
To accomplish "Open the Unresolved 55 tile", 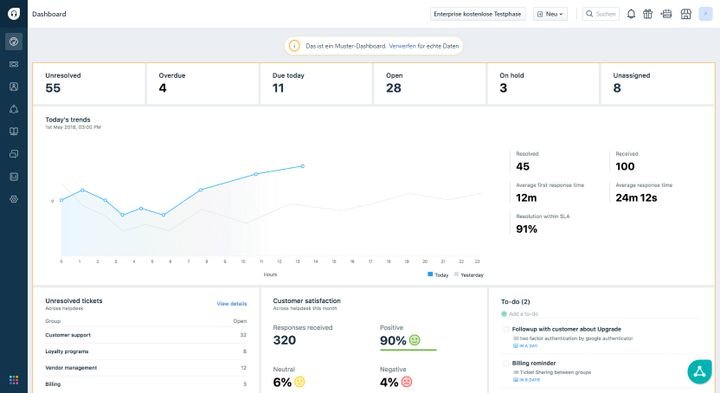I will click(x=89, y=84).
